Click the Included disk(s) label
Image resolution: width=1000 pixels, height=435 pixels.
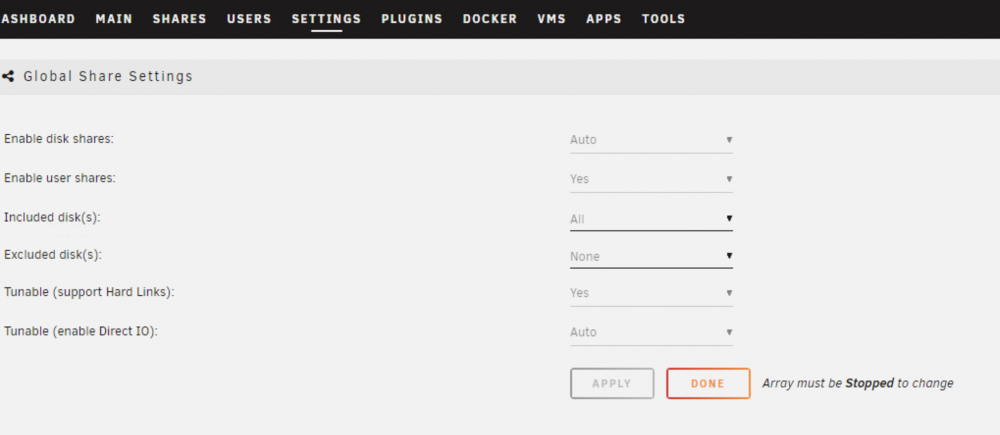click(x=52, y=217)
